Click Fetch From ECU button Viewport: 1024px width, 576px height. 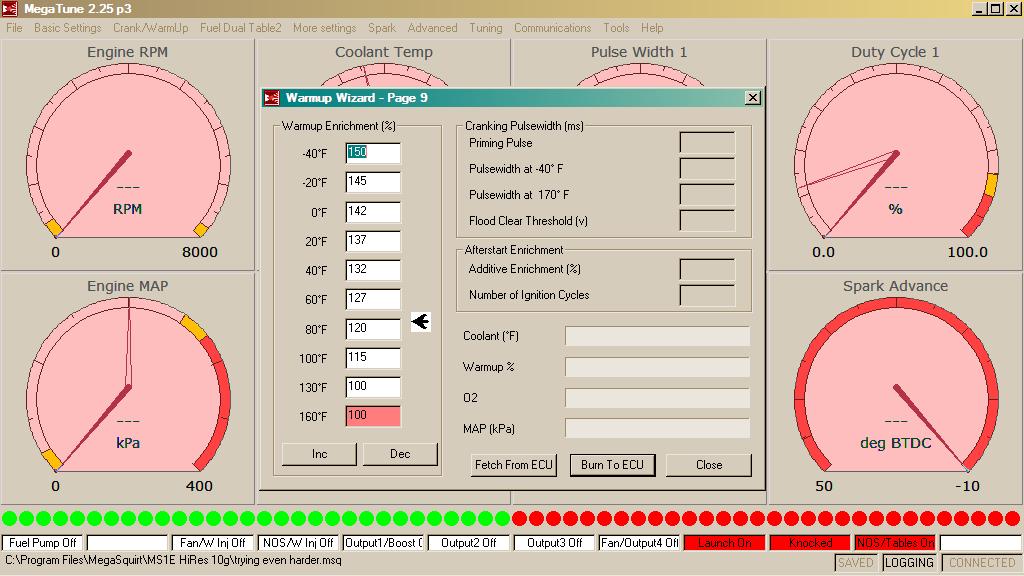pyautogui.click(x=513, y=465)
